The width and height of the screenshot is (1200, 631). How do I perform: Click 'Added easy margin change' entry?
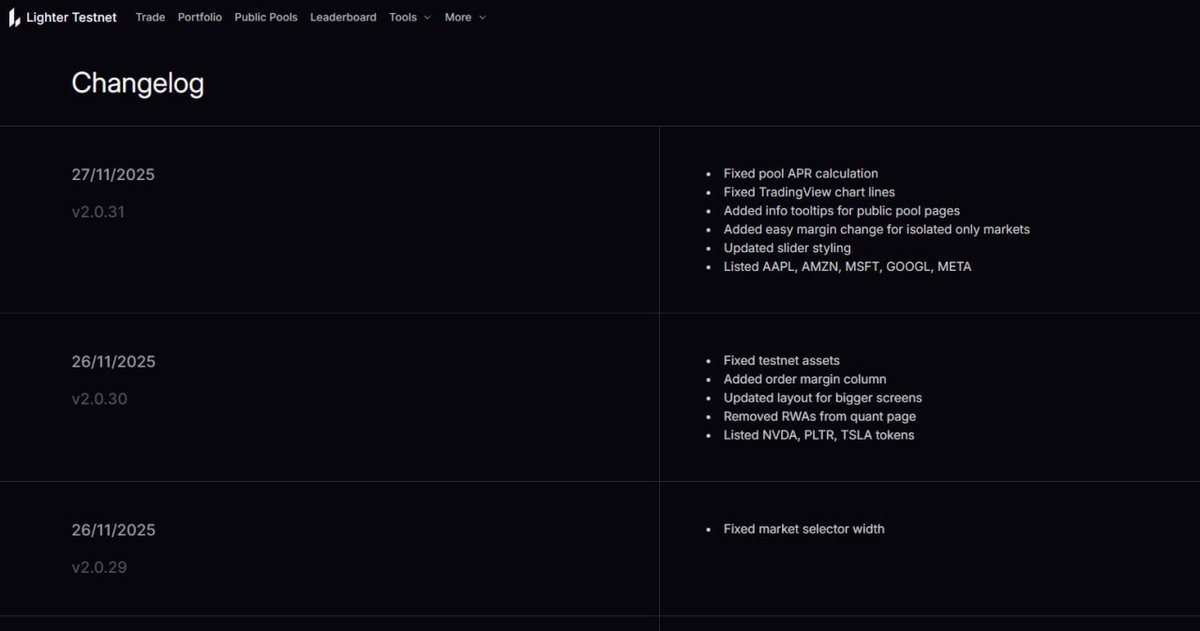(x=876, y=229)
